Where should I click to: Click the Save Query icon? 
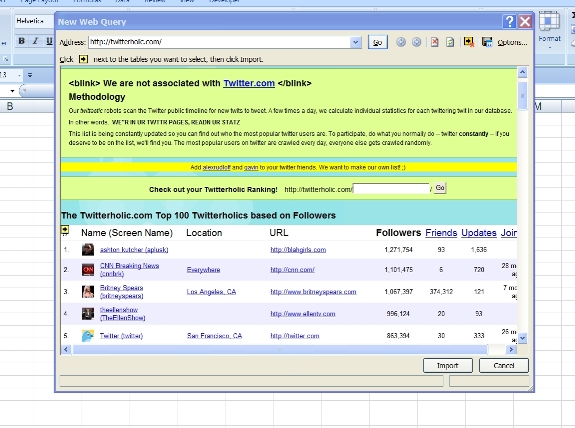tap(487, 42)
